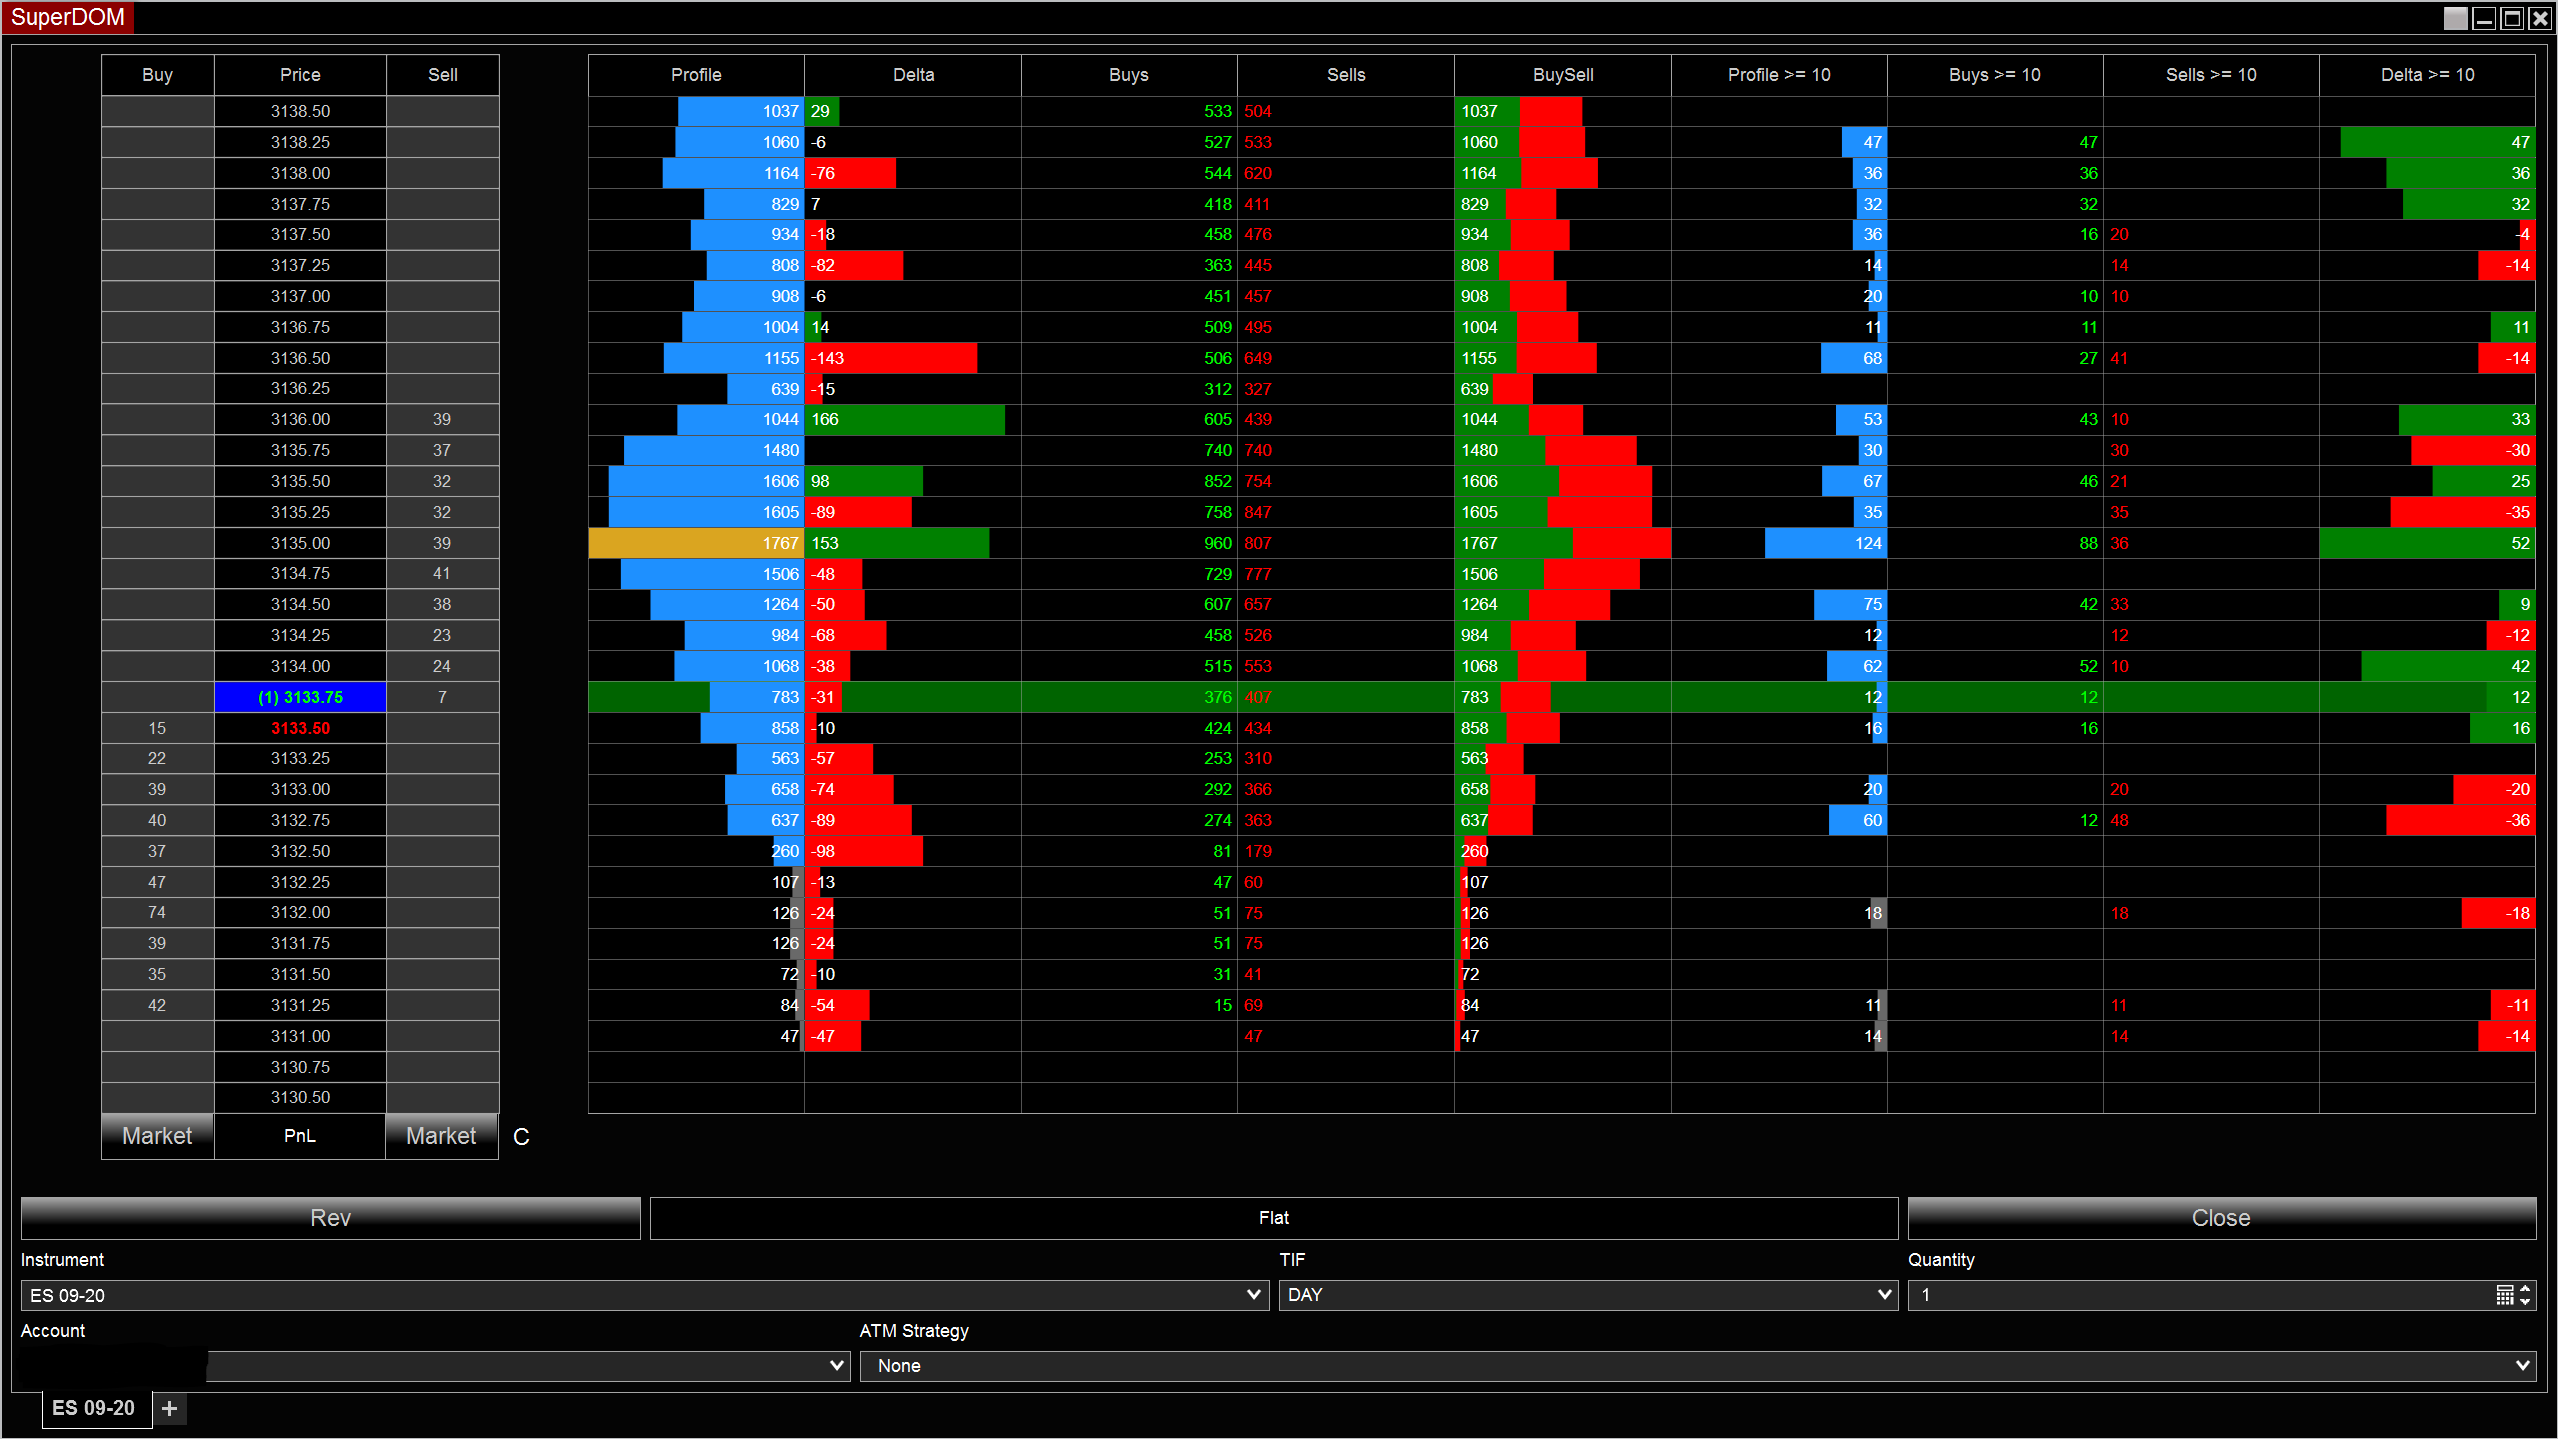The width and height of the screenshot is (2558, 1439).
Task: Click the C center-market indicator
Action: click(x=520, y=1136)
